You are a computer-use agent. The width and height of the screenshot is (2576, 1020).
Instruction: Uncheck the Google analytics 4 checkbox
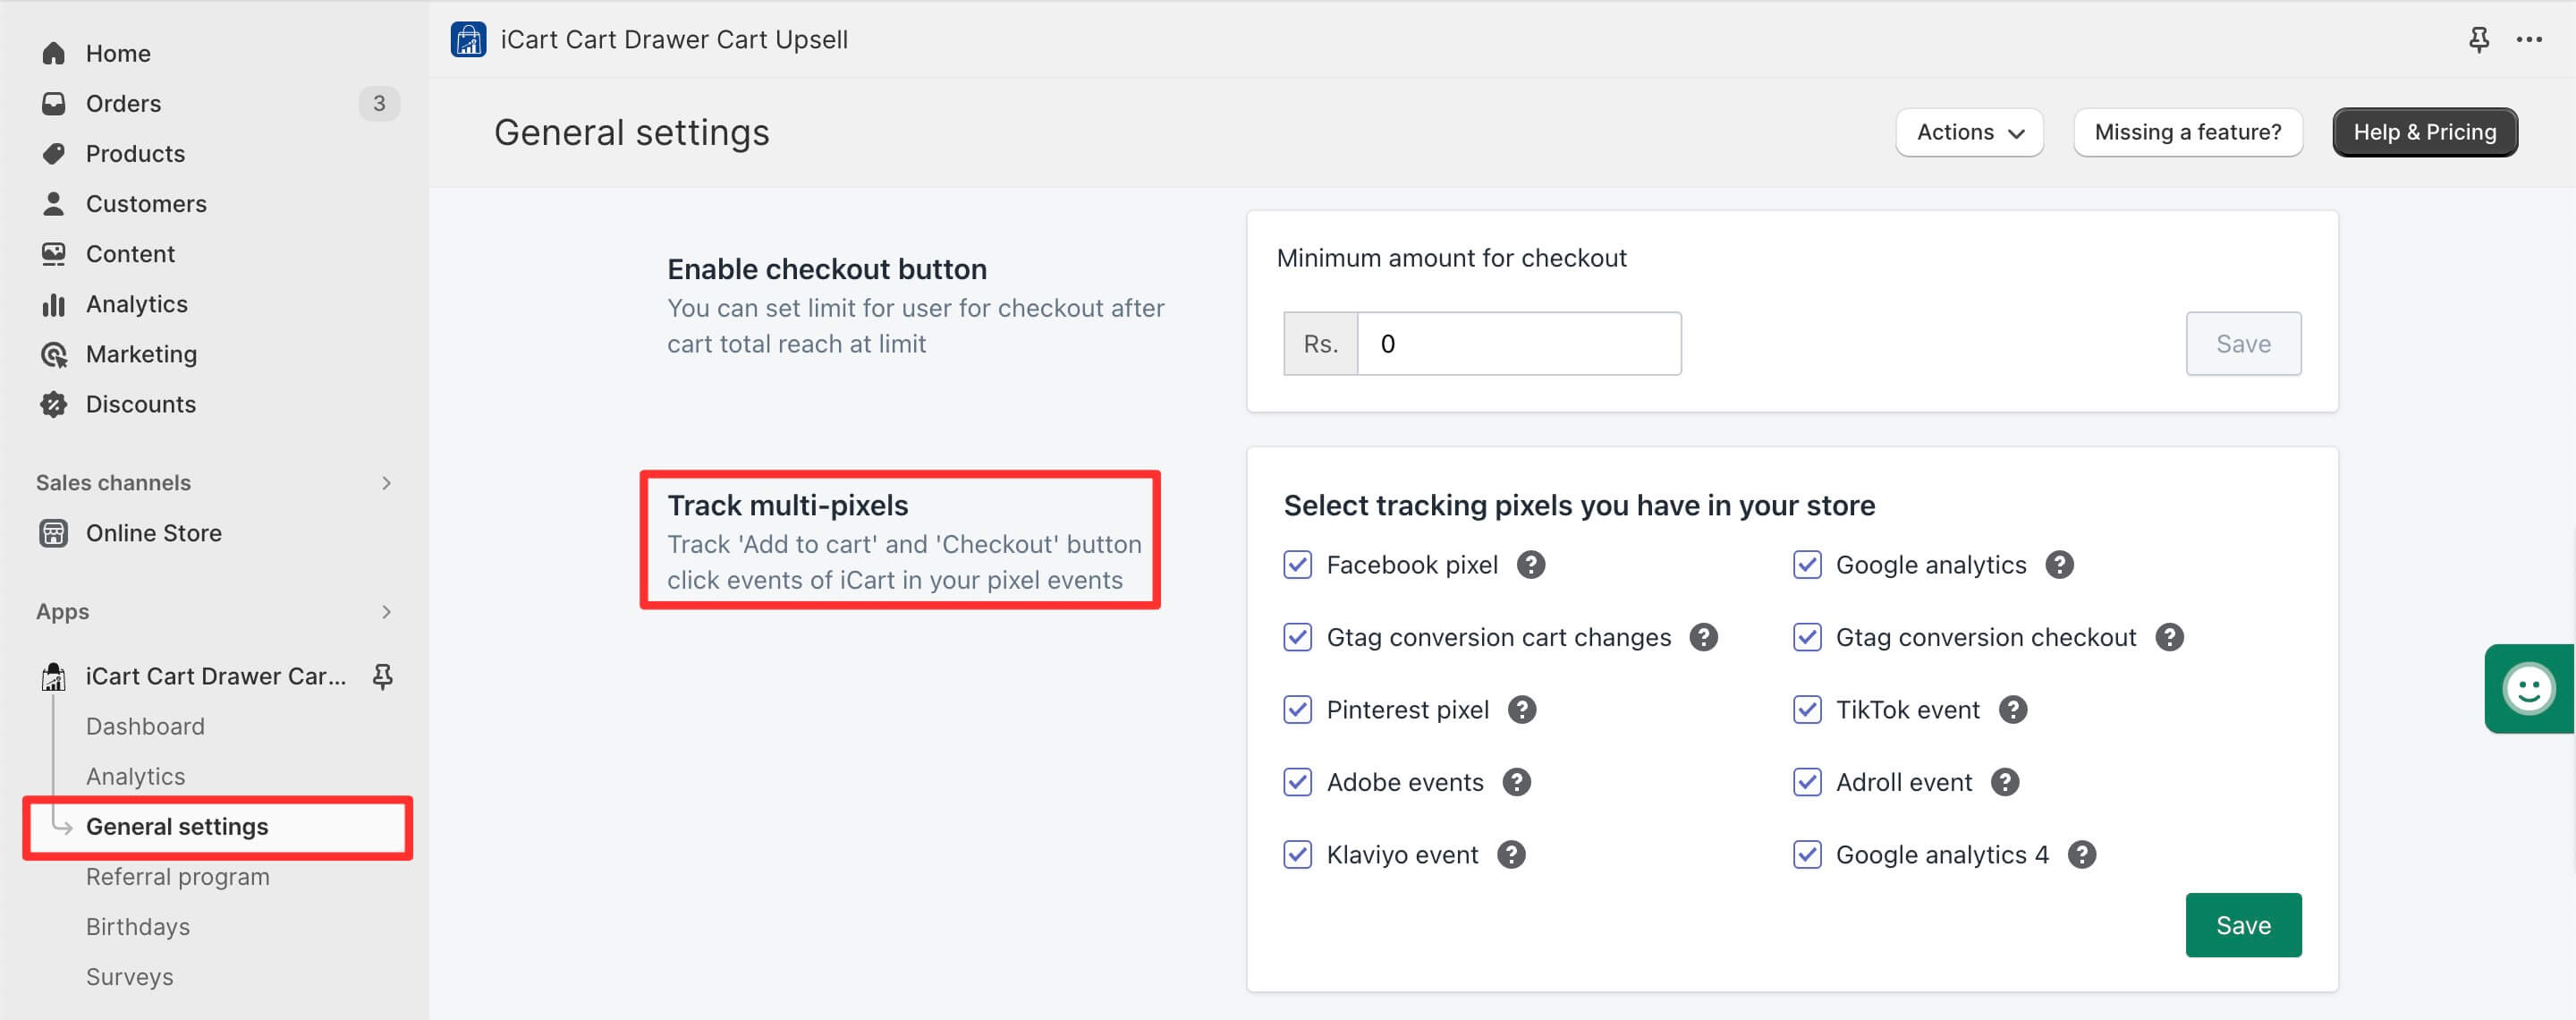(1807, 855)
